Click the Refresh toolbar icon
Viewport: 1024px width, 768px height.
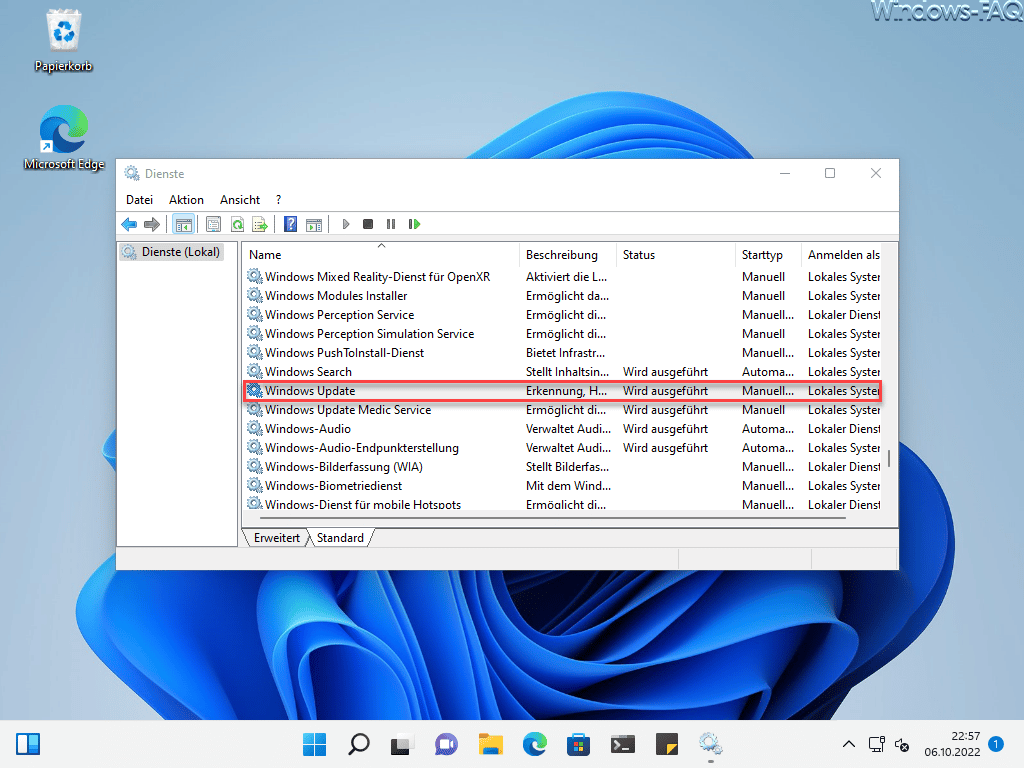237,225
